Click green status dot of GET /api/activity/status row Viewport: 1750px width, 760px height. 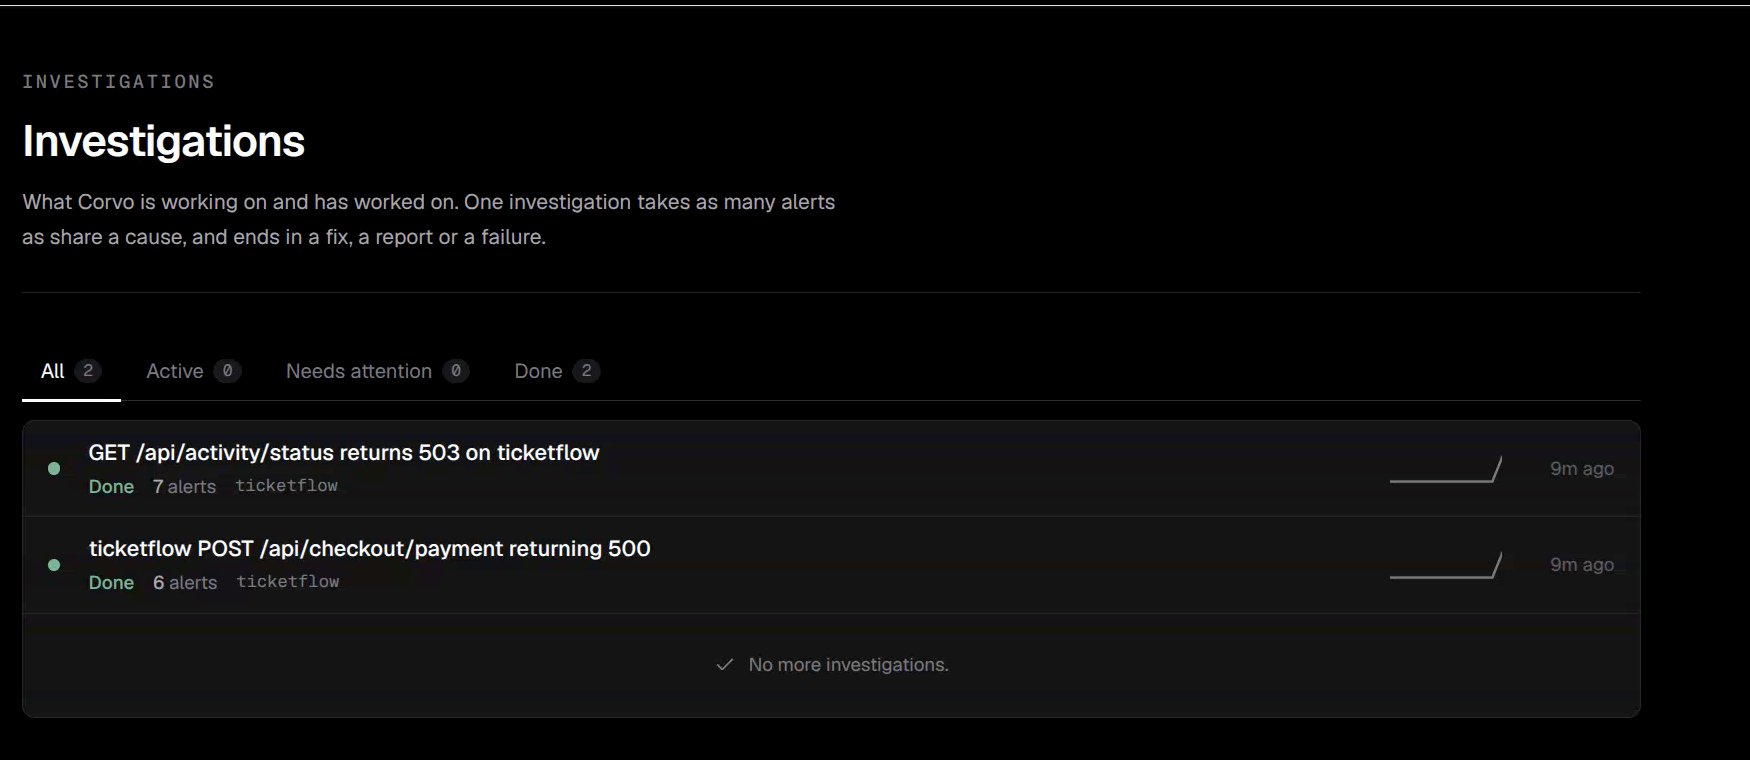[x=54, y=469]
